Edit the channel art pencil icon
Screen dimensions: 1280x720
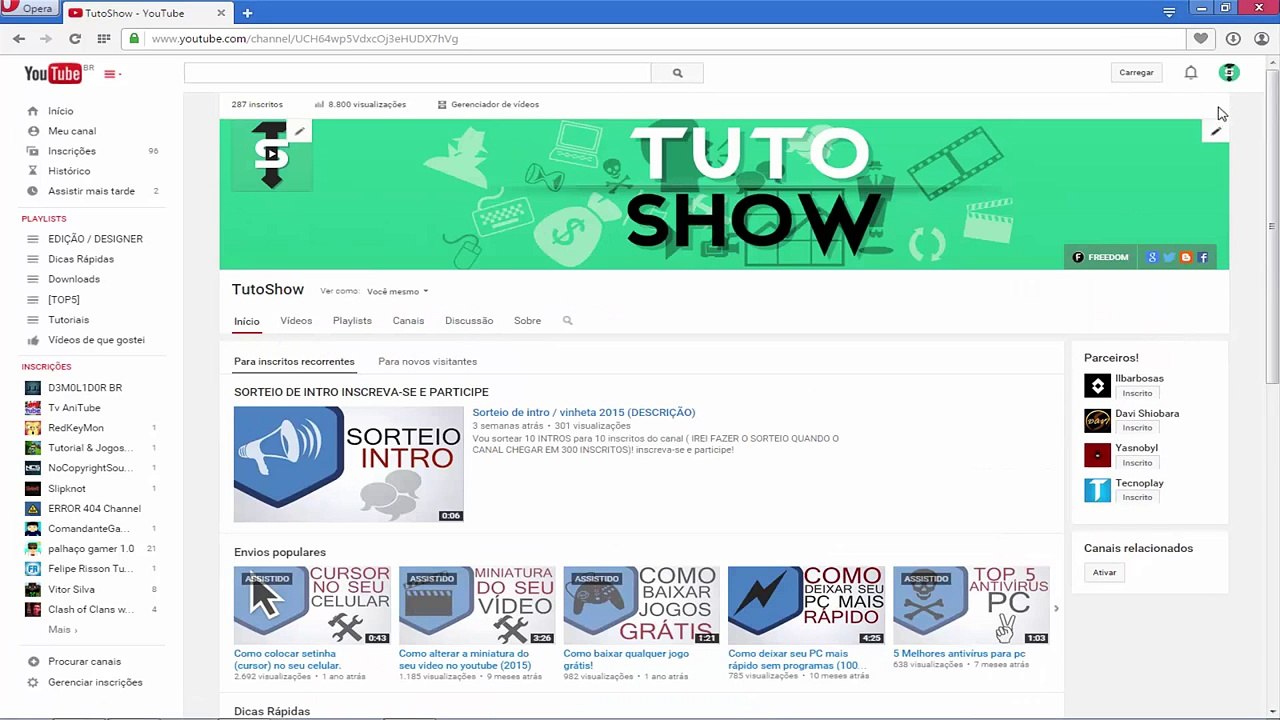(1215, 131)
